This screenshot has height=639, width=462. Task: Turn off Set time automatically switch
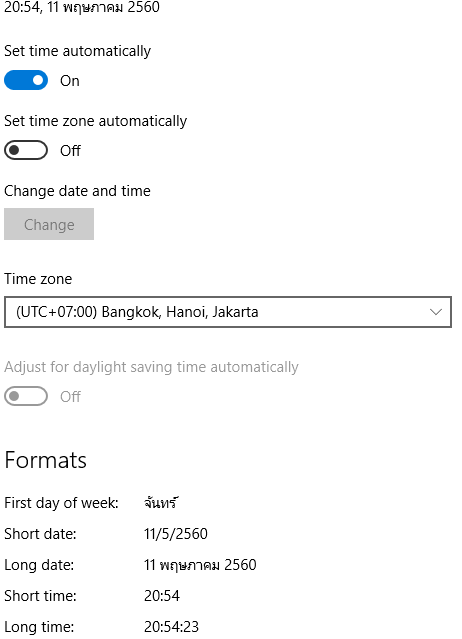26,80
